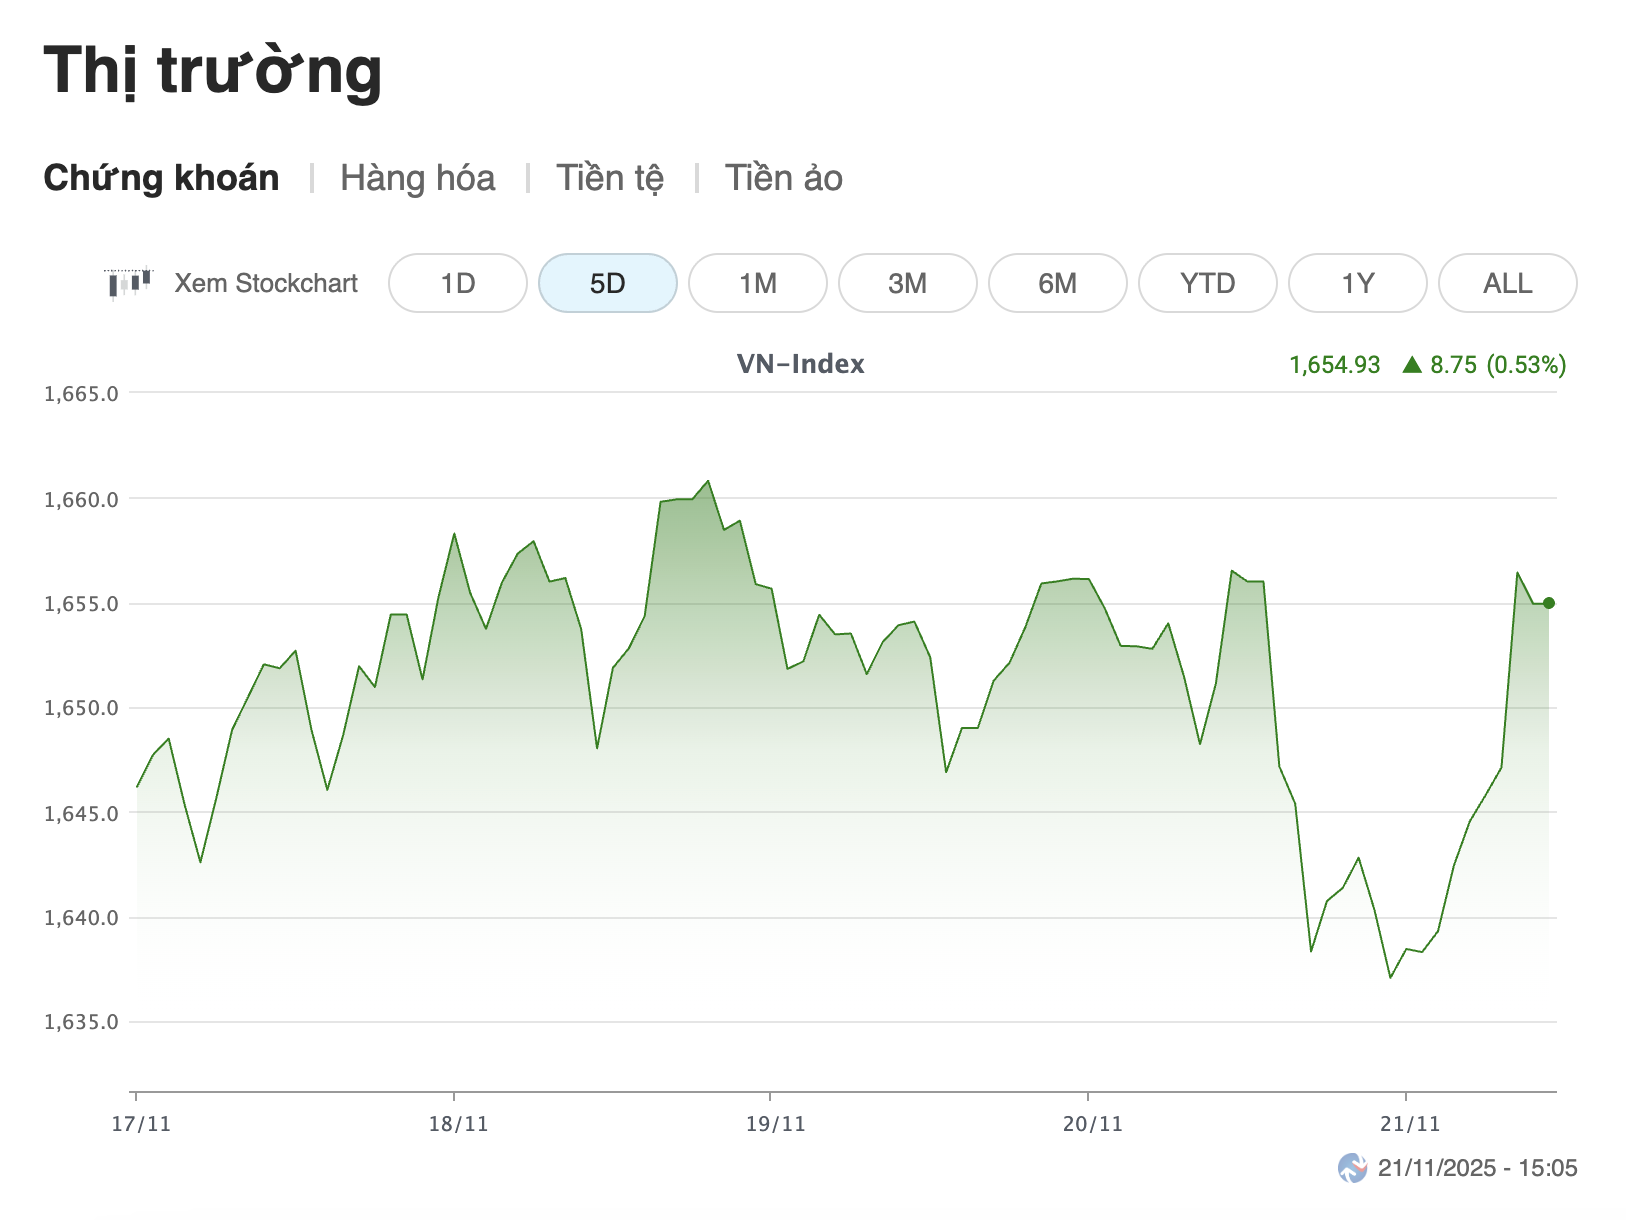The image size is (1626, 1220).
Task: Open the Xem Stockchart link
Action: 266,284
